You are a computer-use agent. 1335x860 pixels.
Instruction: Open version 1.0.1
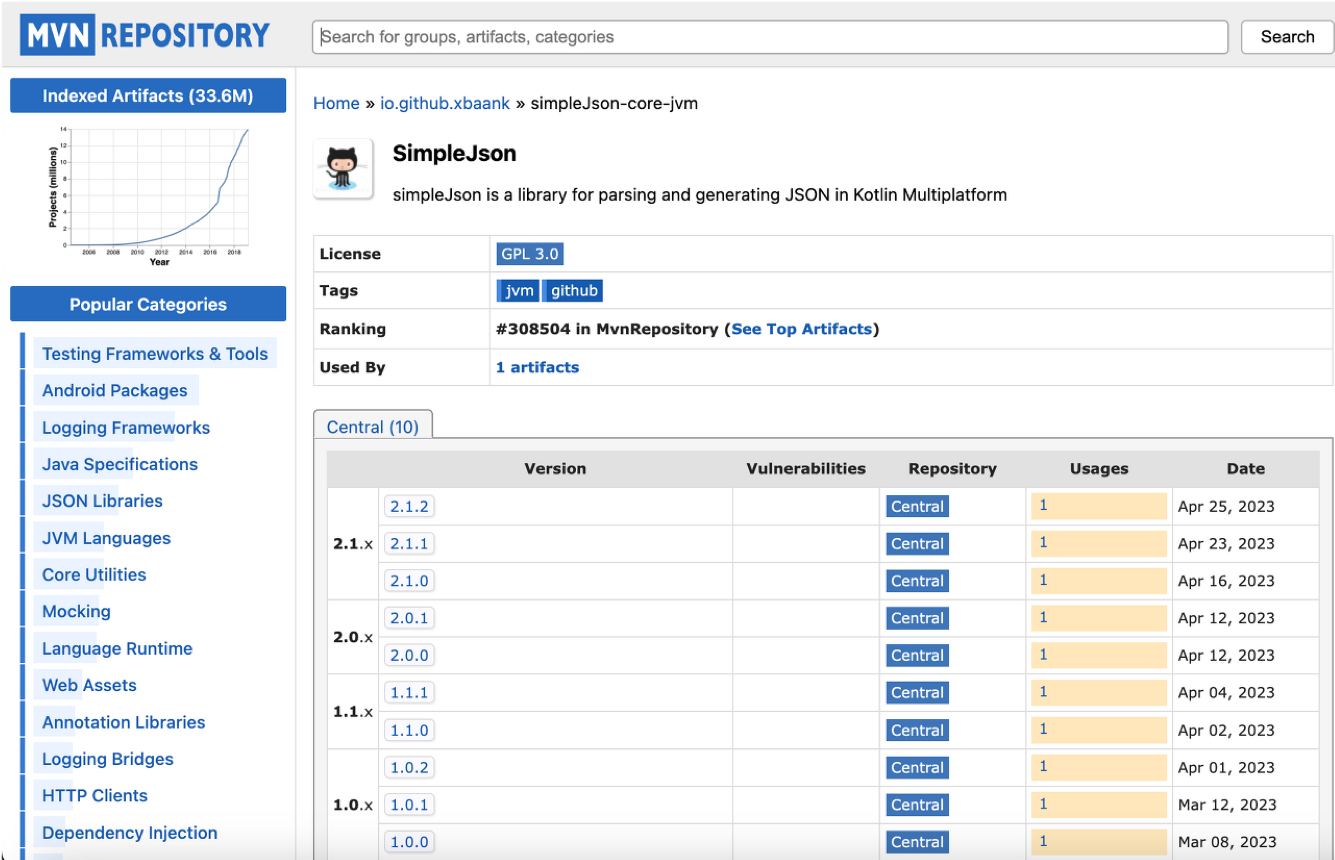click(x=409, y=804)
